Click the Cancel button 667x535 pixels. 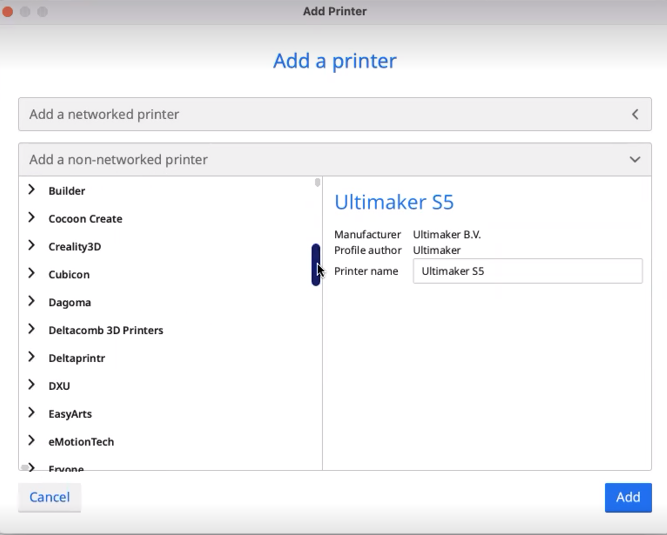pyautogui.click(x=49, y=497)
